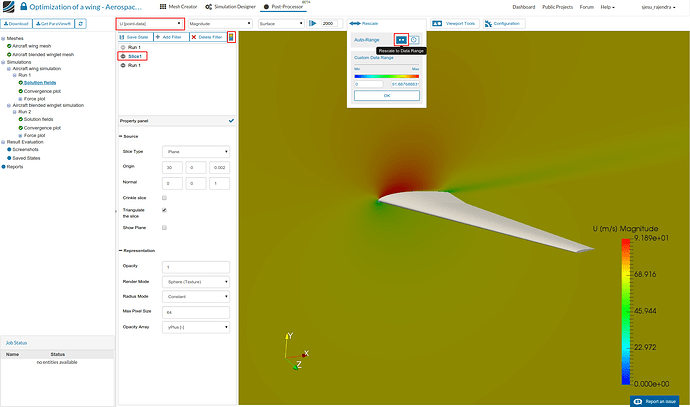Toggle visibility of the top Run 1 pipeline item
The width and height of the screenshot is (690, 407).
(123, 47)
